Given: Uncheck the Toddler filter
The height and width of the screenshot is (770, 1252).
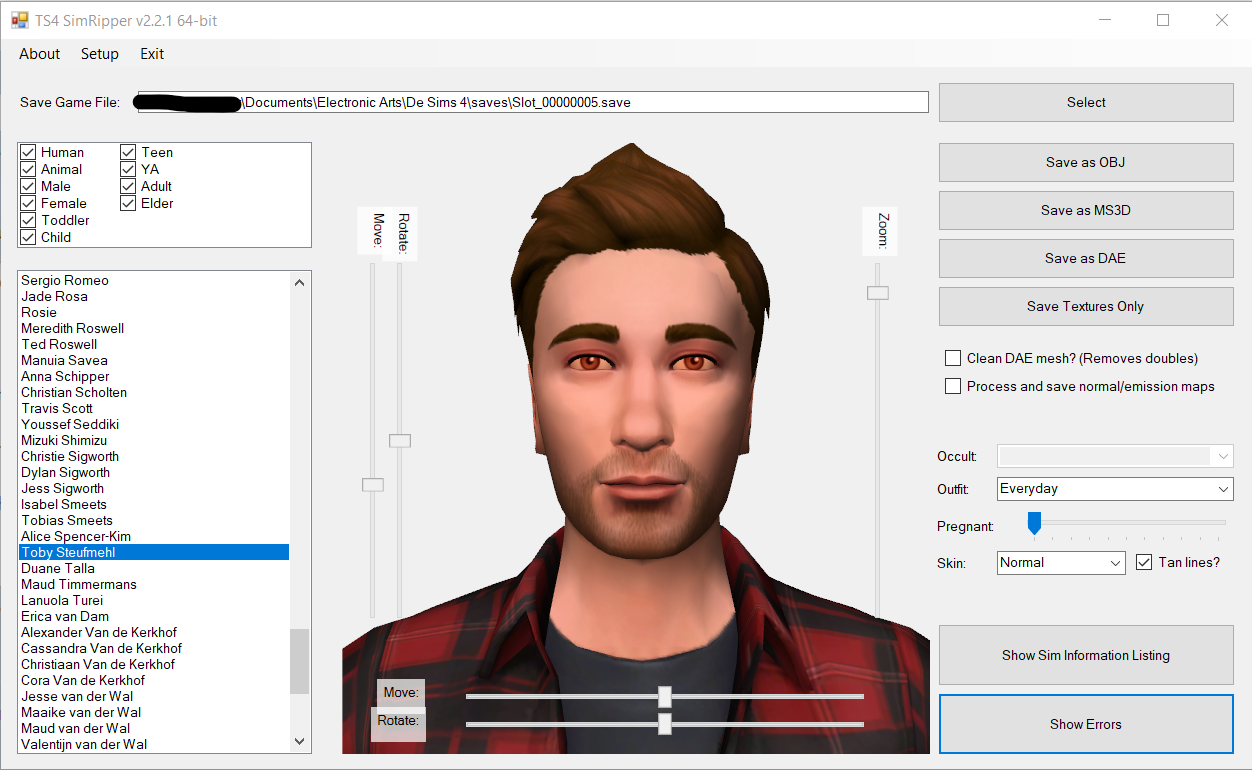Looking at the screenshot, I should click(28, 220).
